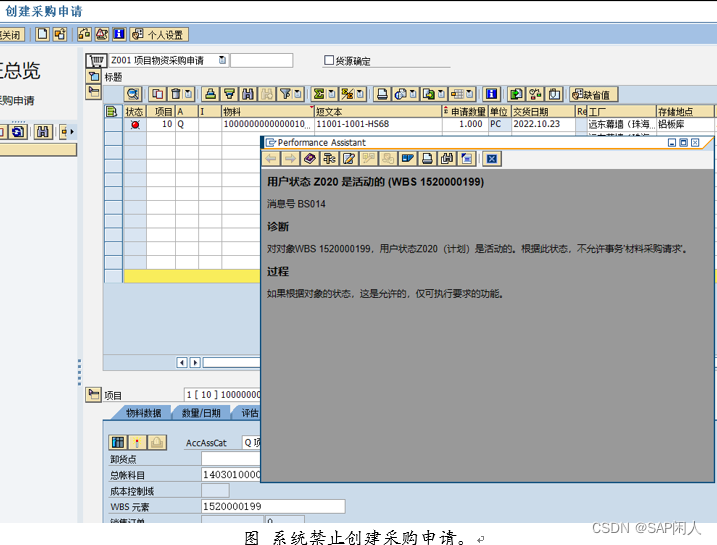Screen dimensions: 717x545
Task: Open the Subtotals dropdown arrow
Action: (360, 94)
